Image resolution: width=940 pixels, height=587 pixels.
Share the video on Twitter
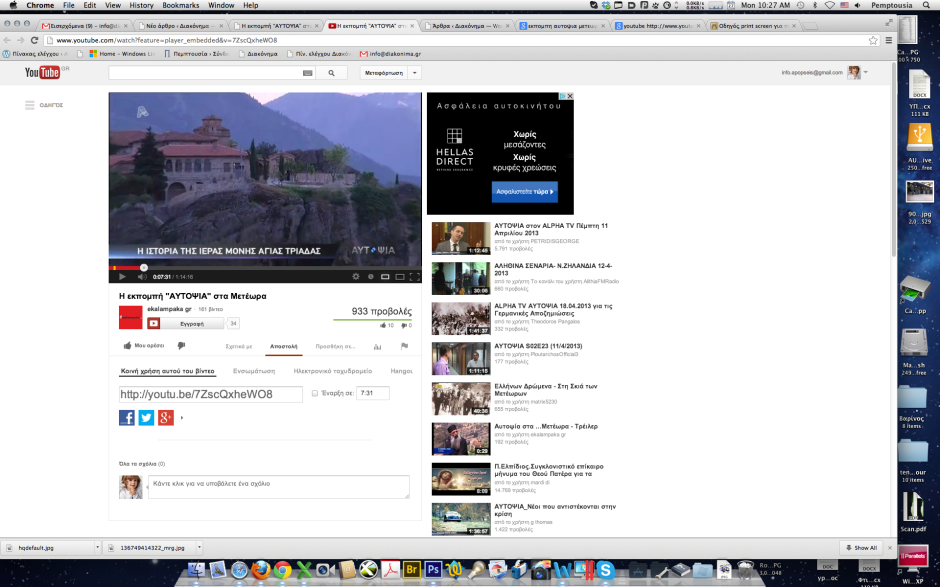point(146,418)
